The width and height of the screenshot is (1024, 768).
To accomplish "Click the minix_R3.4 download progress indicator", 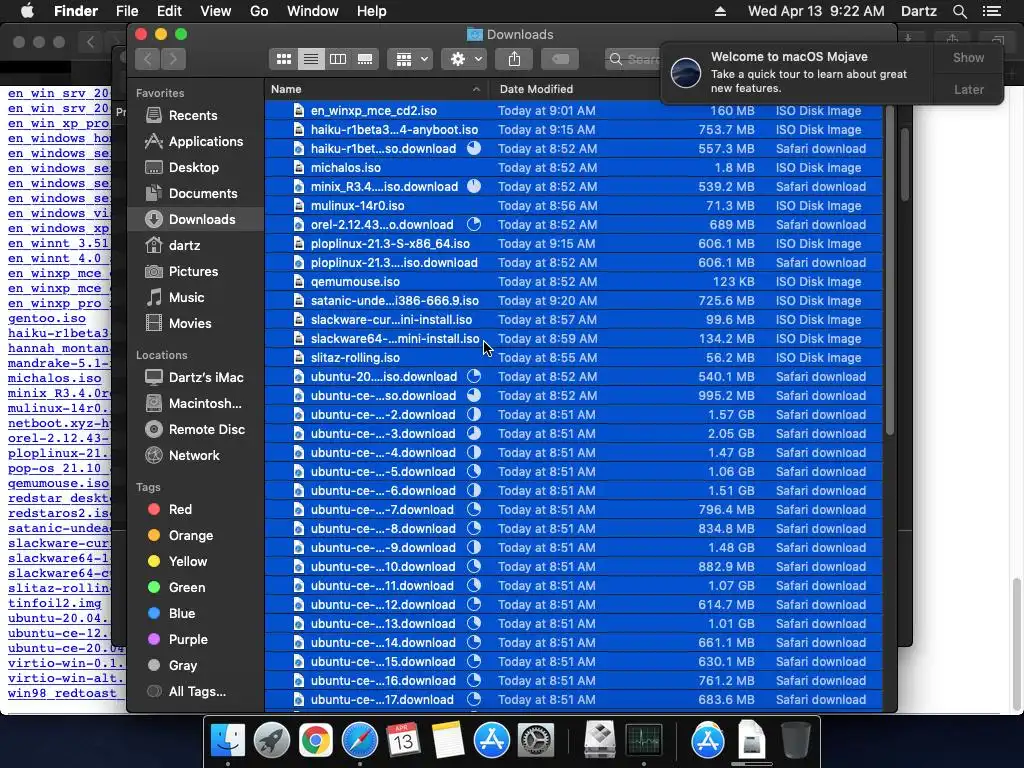I will pyautogui.click(x=473, y=187).
